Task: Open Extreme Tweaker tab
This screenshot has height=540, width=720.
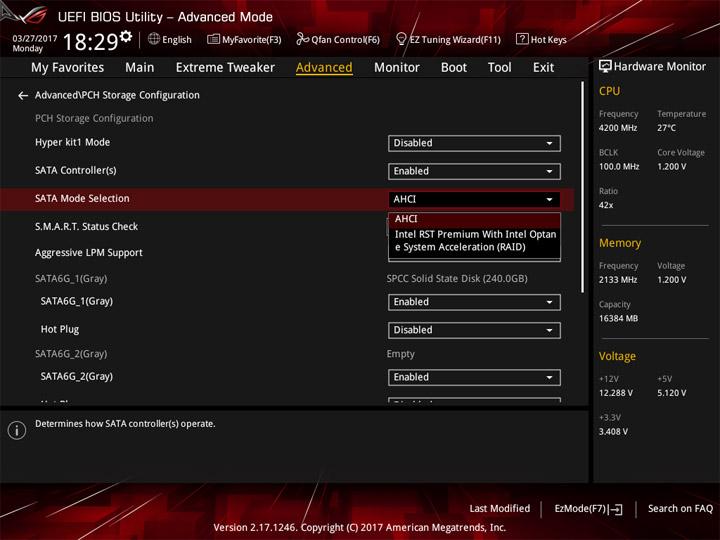Action: pyautogui.click(x=225, y=68)
